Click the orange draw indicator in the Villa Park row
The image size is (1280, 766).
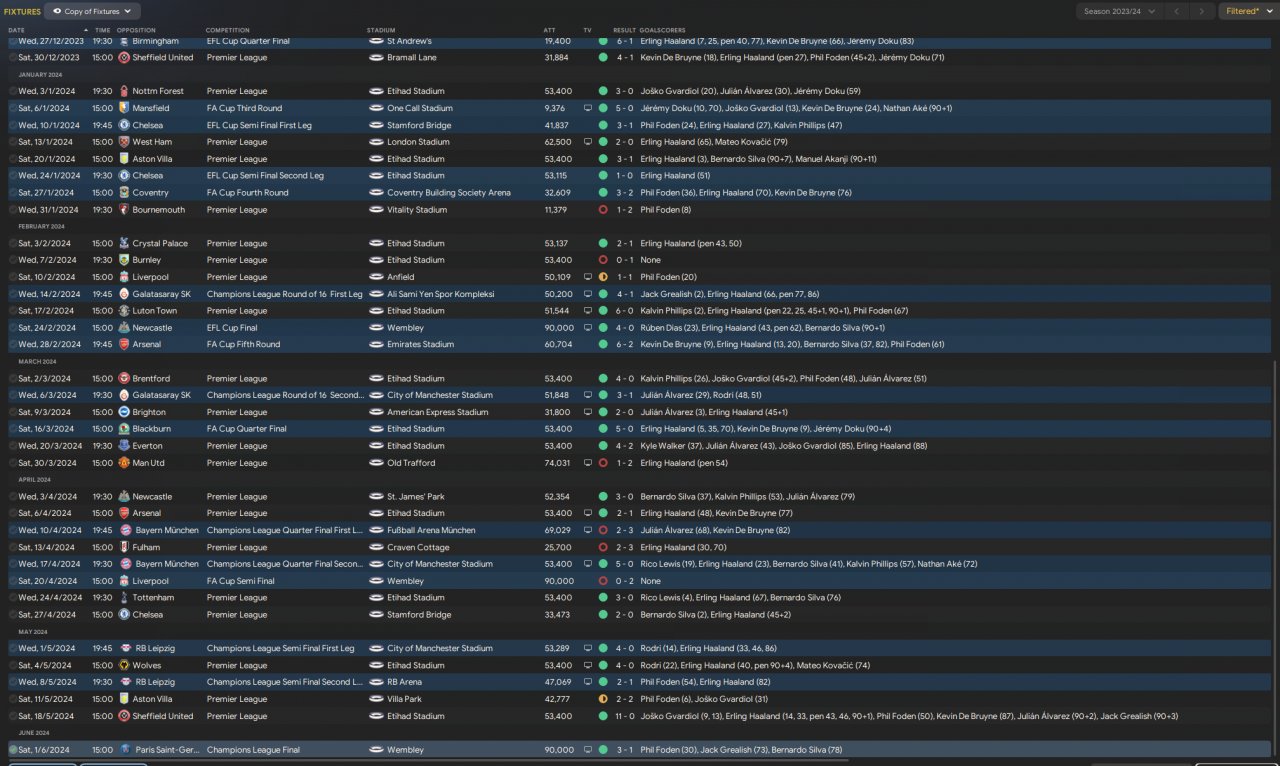[x=603, y=699]
